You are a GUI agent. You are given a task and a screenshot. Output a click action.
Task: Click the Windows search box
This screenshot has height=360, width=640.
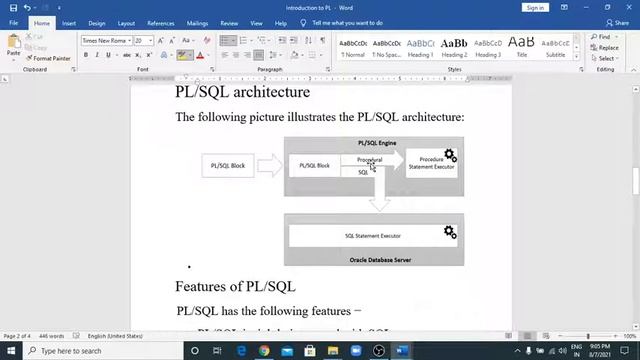(x=103, y=351)
